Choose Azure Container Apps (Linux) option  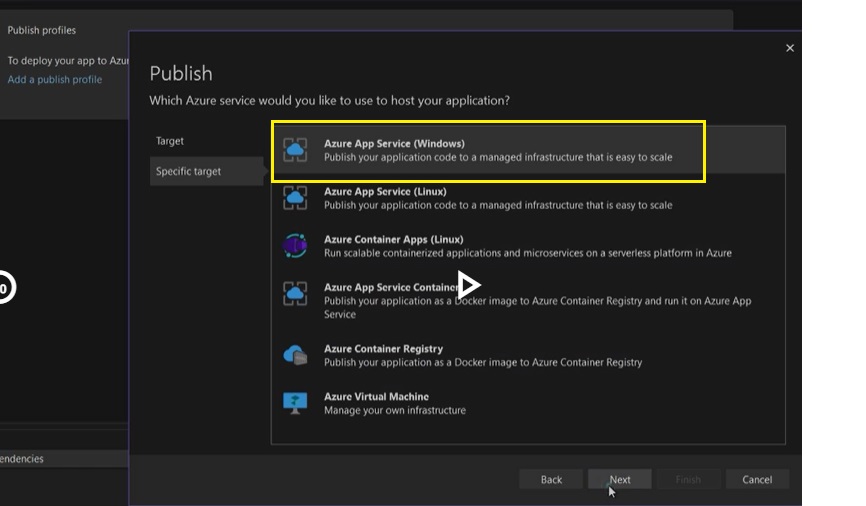(x=528, y=246)
